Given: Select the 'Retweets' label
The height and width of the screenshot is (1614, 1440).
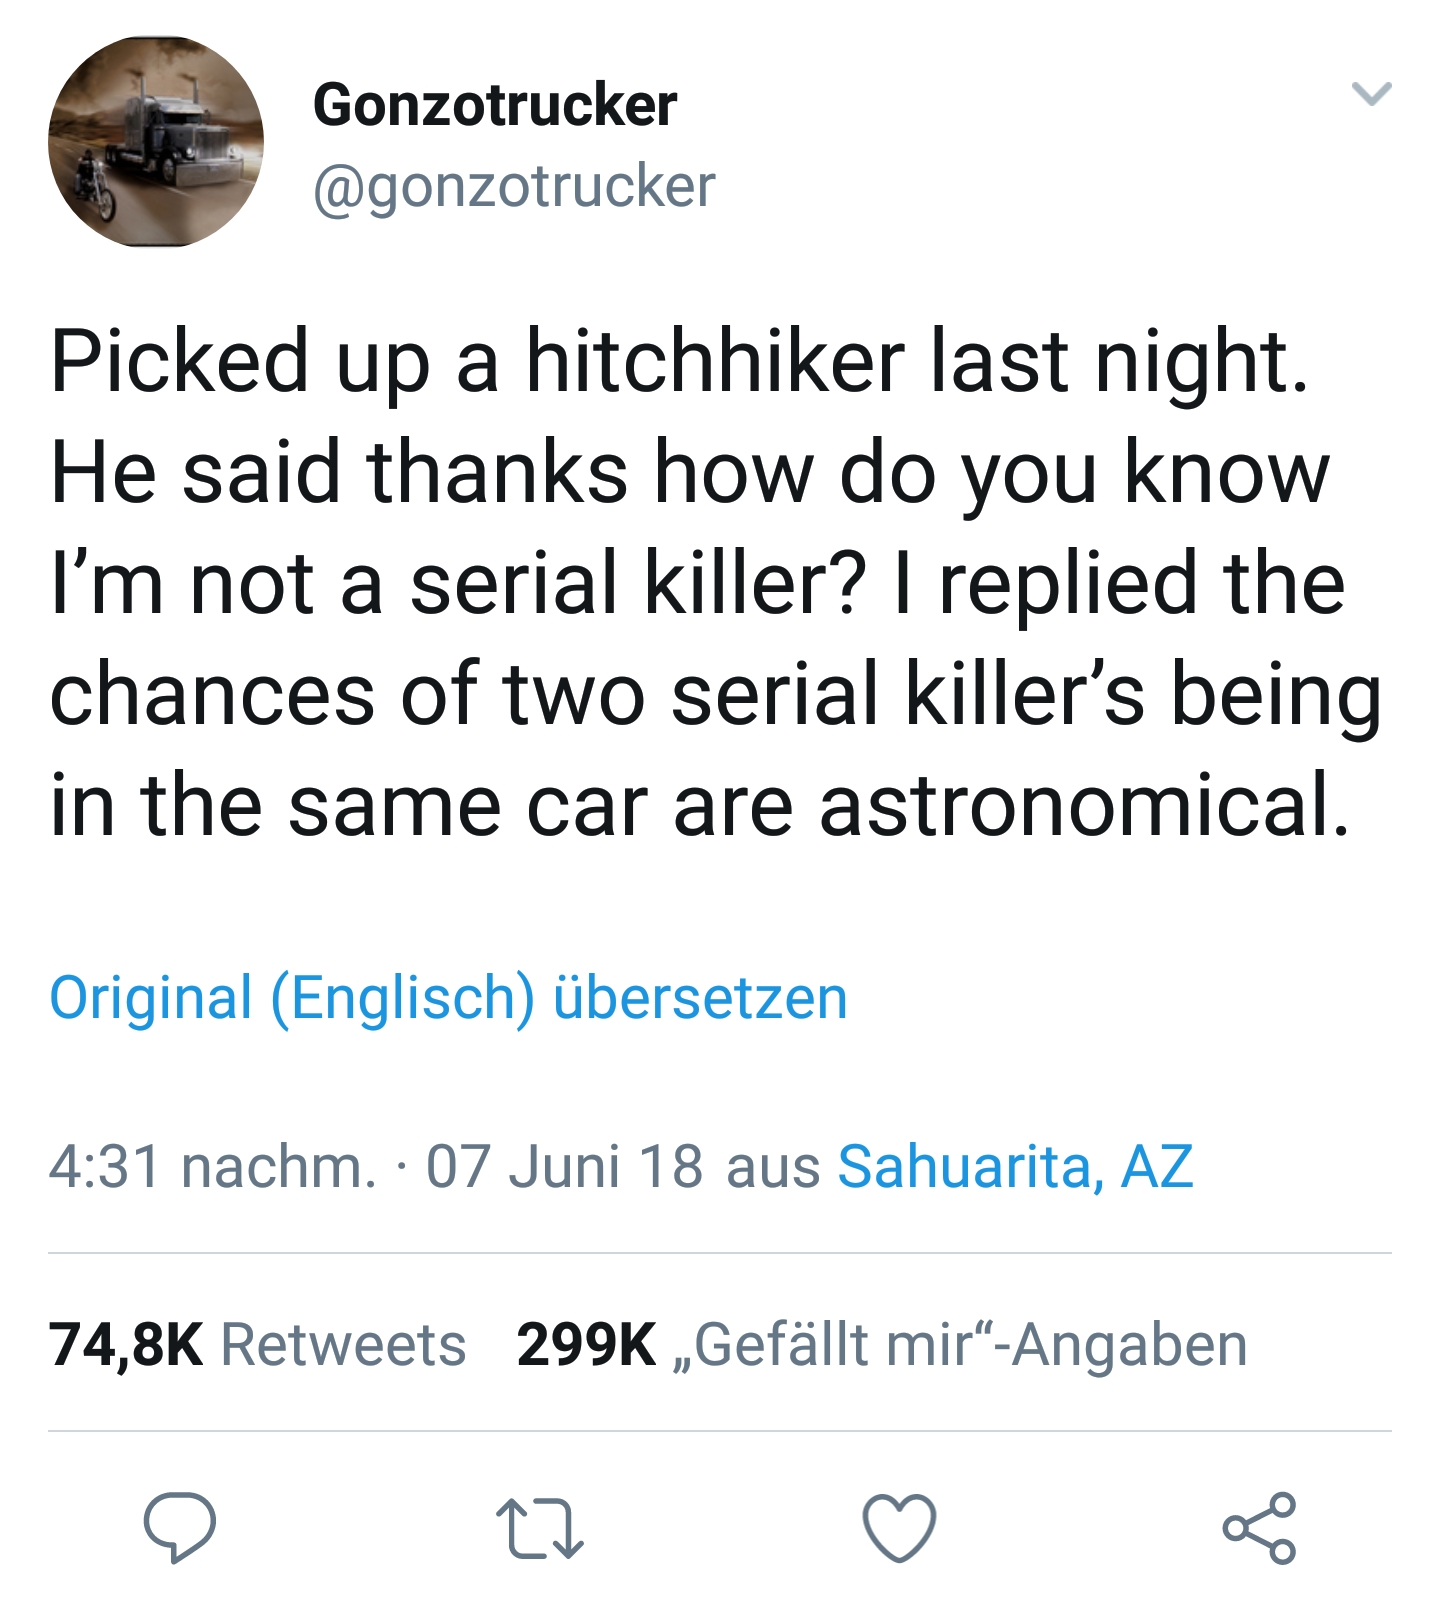Looking at the screenshot, I should pyautogui.click(x=343, y=1345).
